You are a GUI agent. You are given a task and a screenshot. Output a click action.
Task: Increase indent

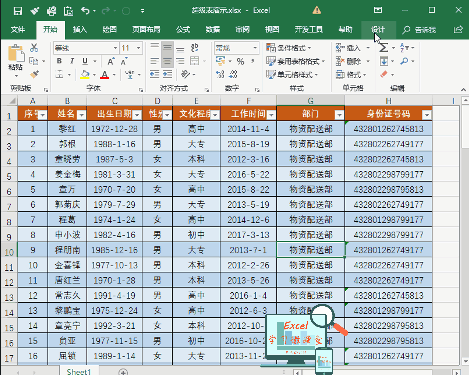167,74
